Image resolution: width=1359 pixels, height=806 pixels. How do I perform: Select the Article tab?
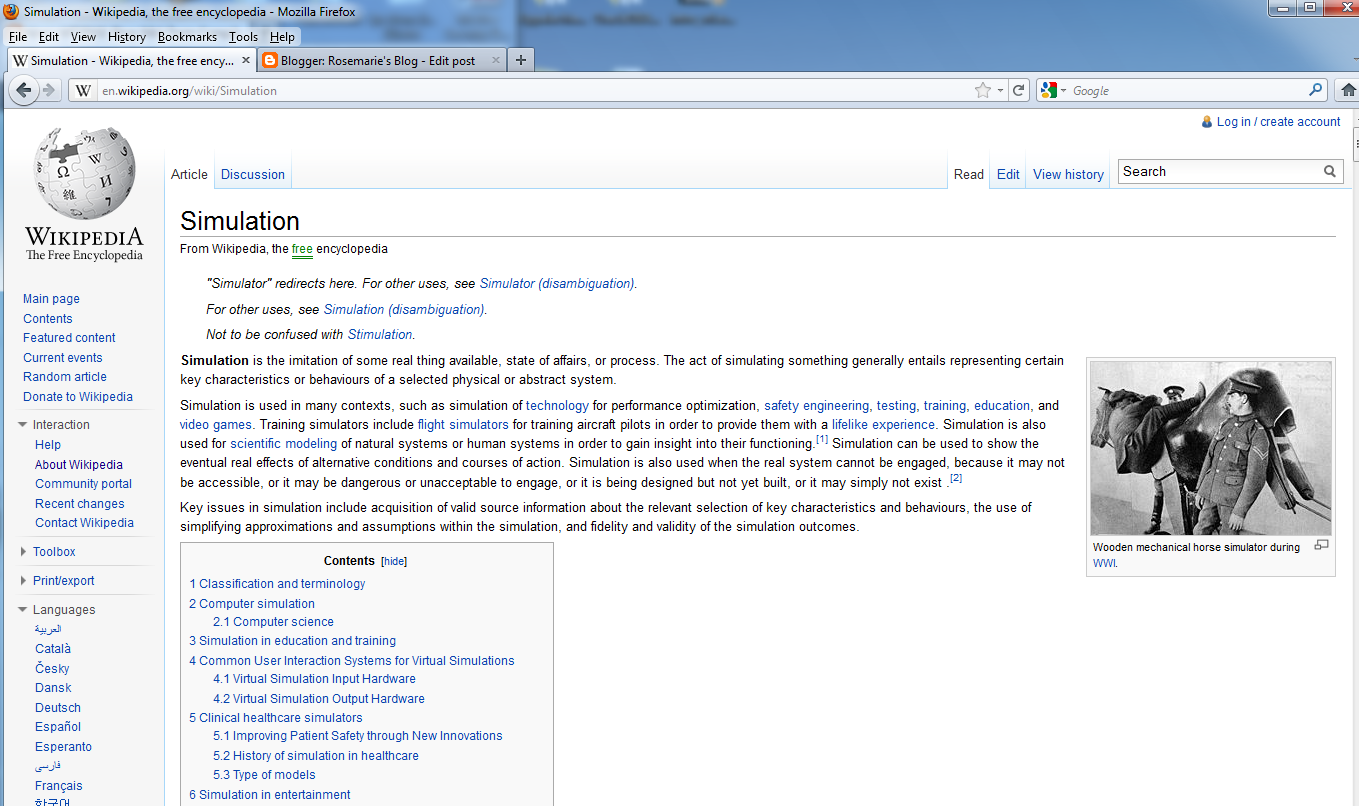(189, 174)
